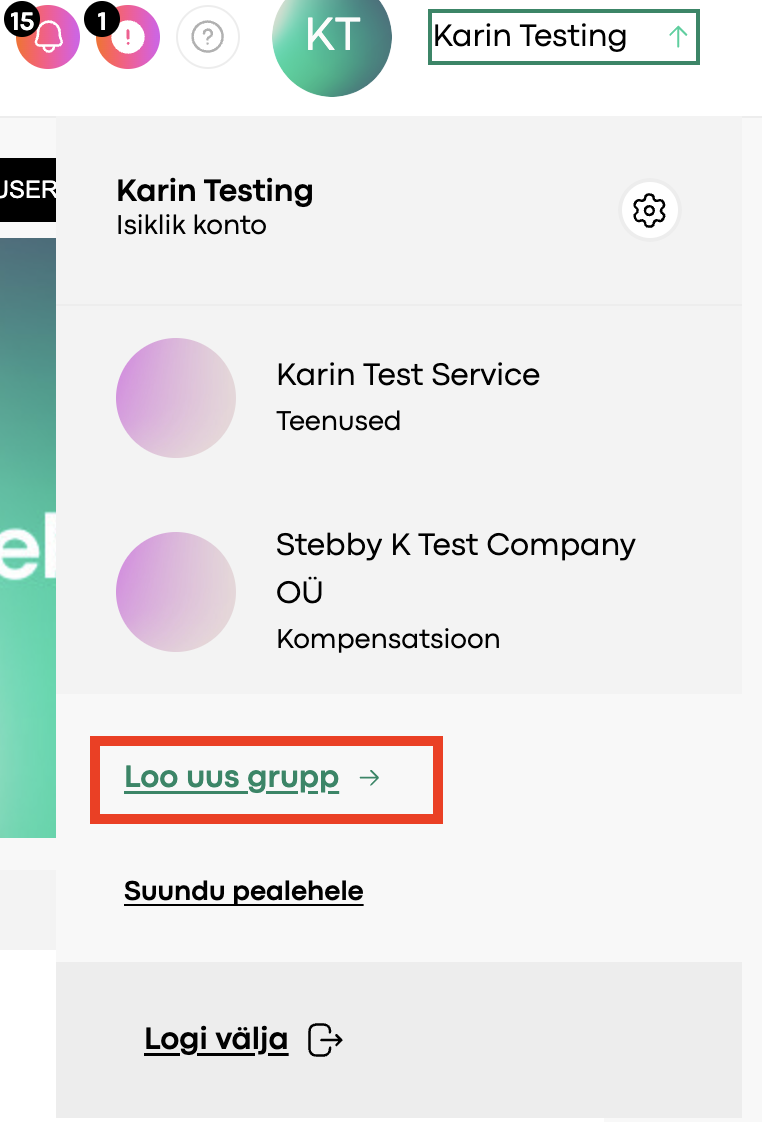Click the KT profile avatar
The height and width of the screenshot is (1122, 762).
(x=332, y=37)
